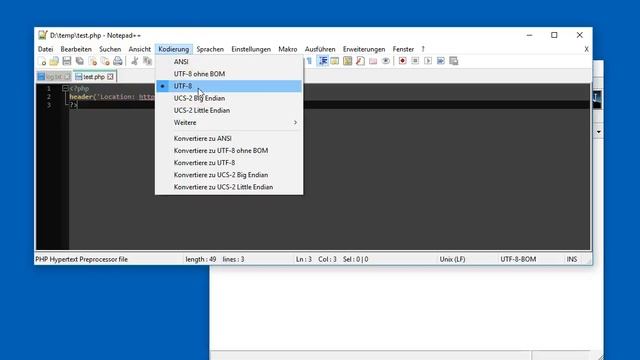Choose Konvertiere zu UTF-8
640x360 pixels.
pos(229,163)
